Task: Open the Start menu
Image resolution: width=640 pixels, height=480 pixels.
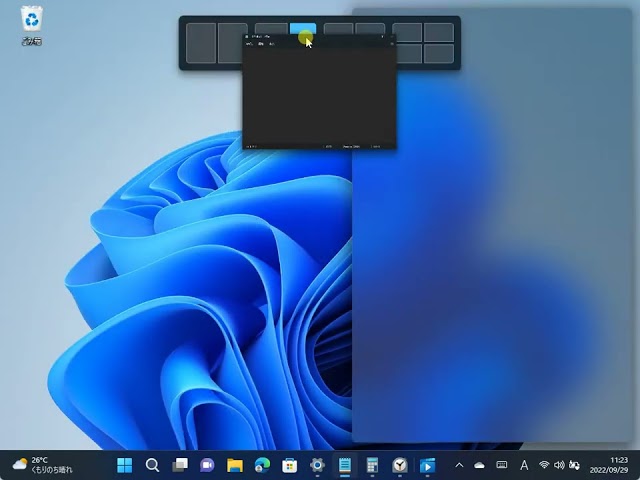Action: point(125,465)
